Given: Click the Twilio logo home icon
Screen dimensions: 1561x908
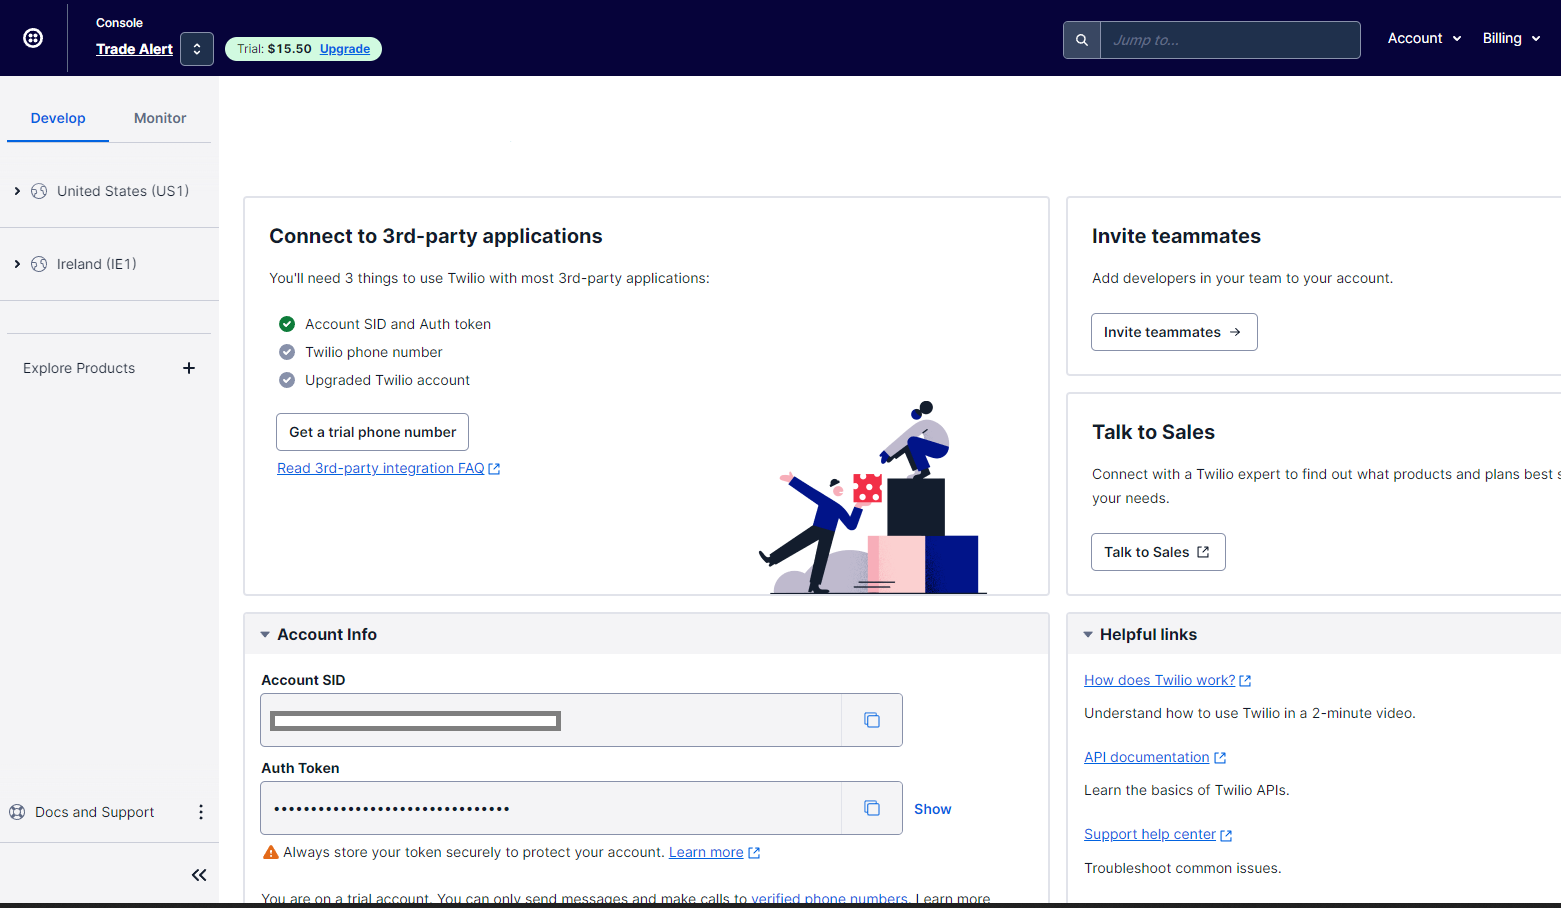Looking at the screenshot, I should pos(33,38).
